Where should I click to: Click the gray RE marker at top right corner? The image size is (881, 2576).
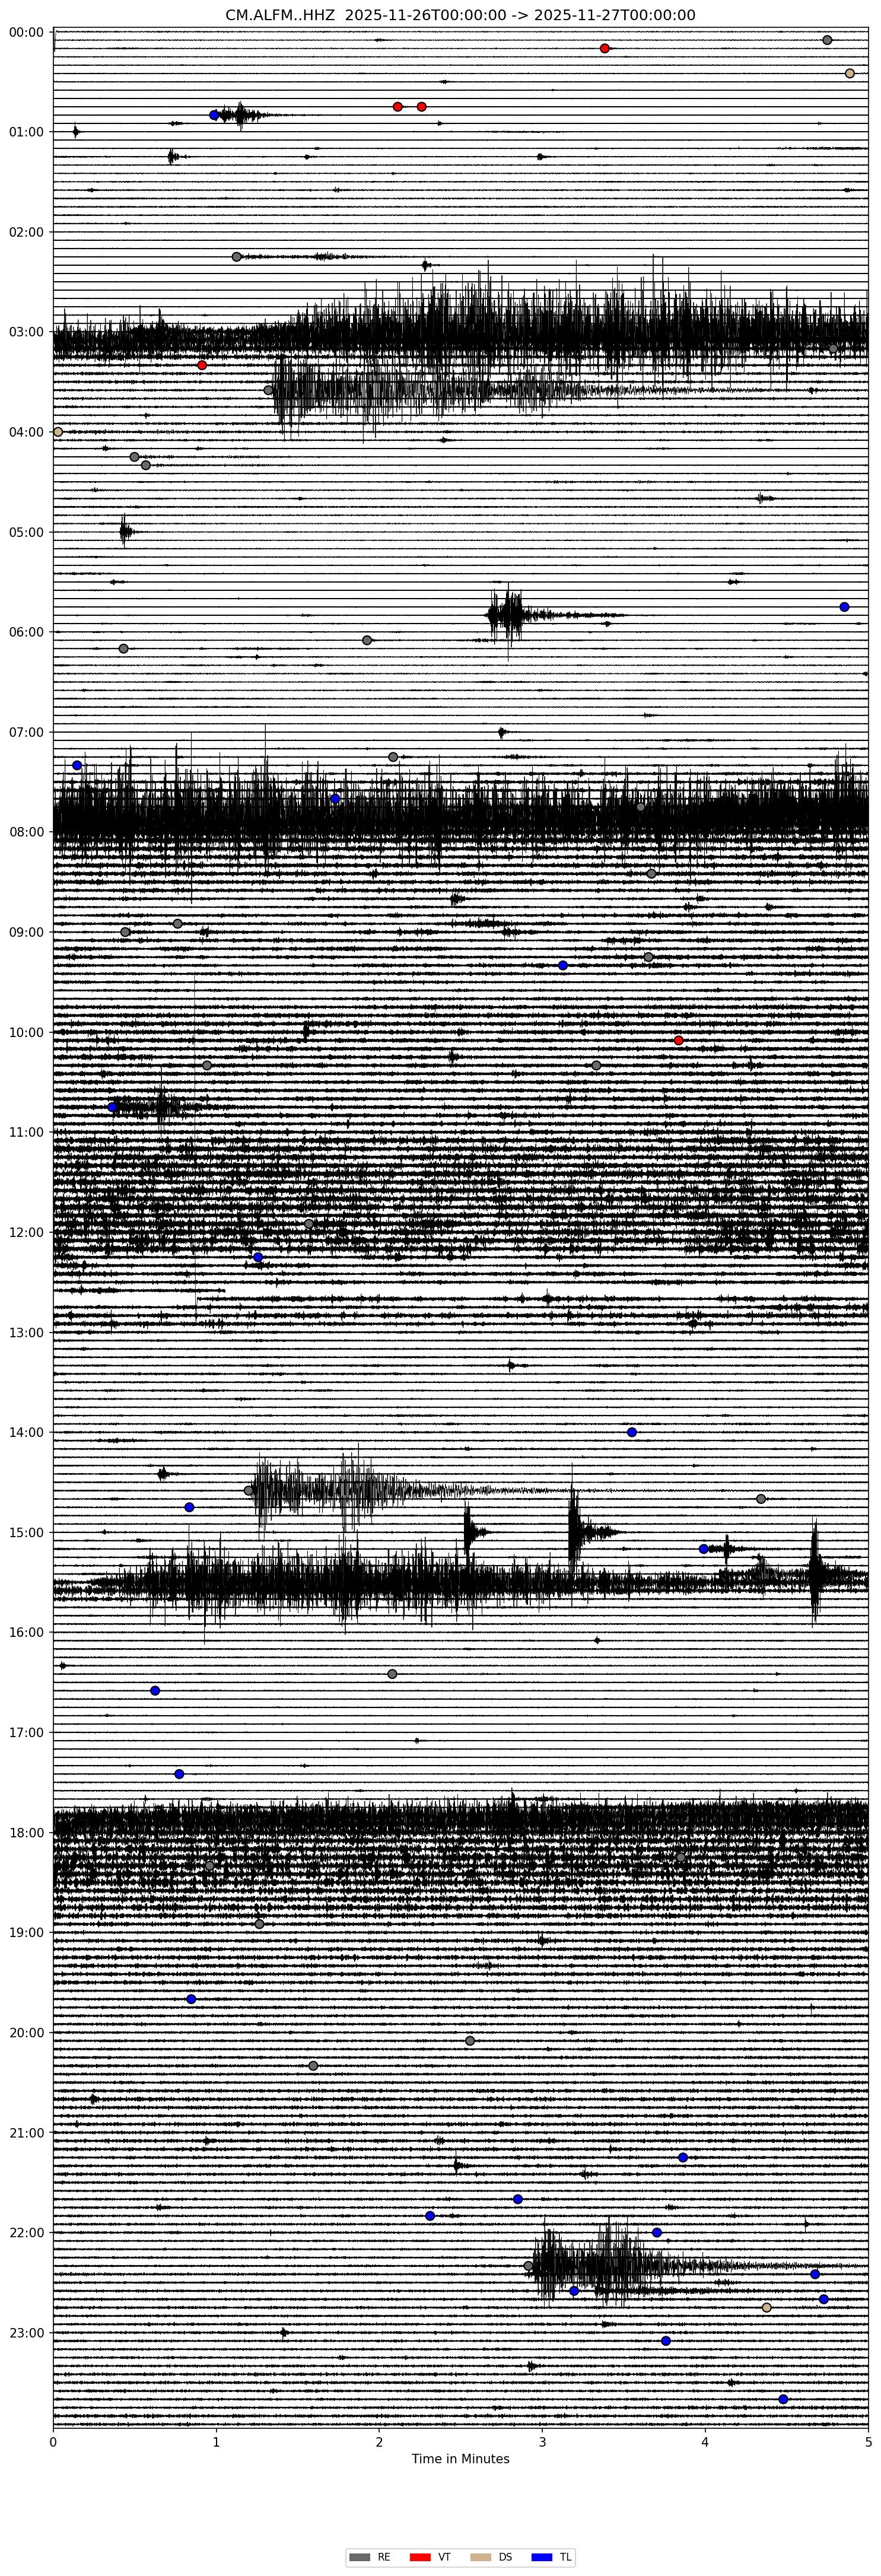pyautogui.click(x=827, y=40)
